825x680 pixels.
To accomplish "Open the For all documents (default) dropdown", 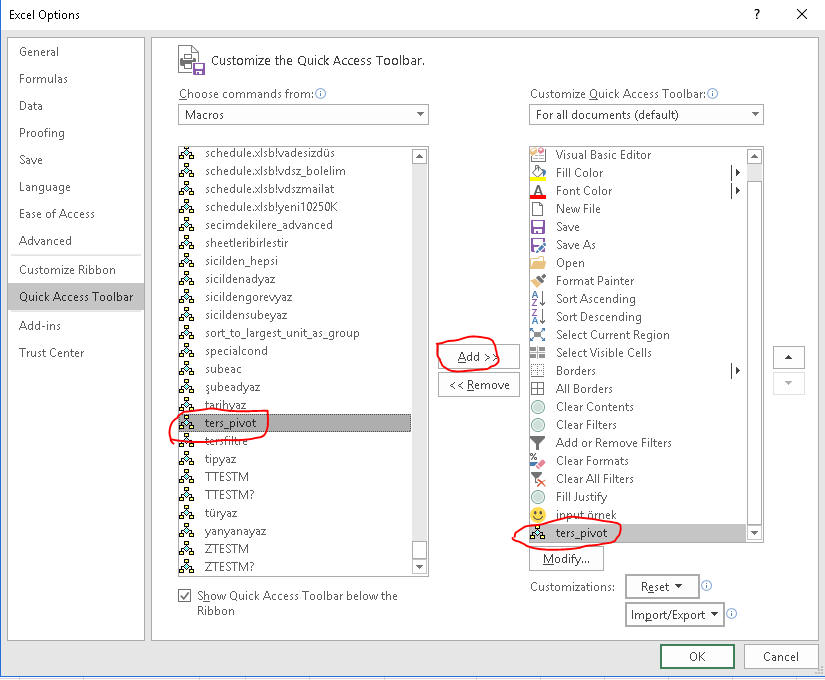I will pos(646,115).
